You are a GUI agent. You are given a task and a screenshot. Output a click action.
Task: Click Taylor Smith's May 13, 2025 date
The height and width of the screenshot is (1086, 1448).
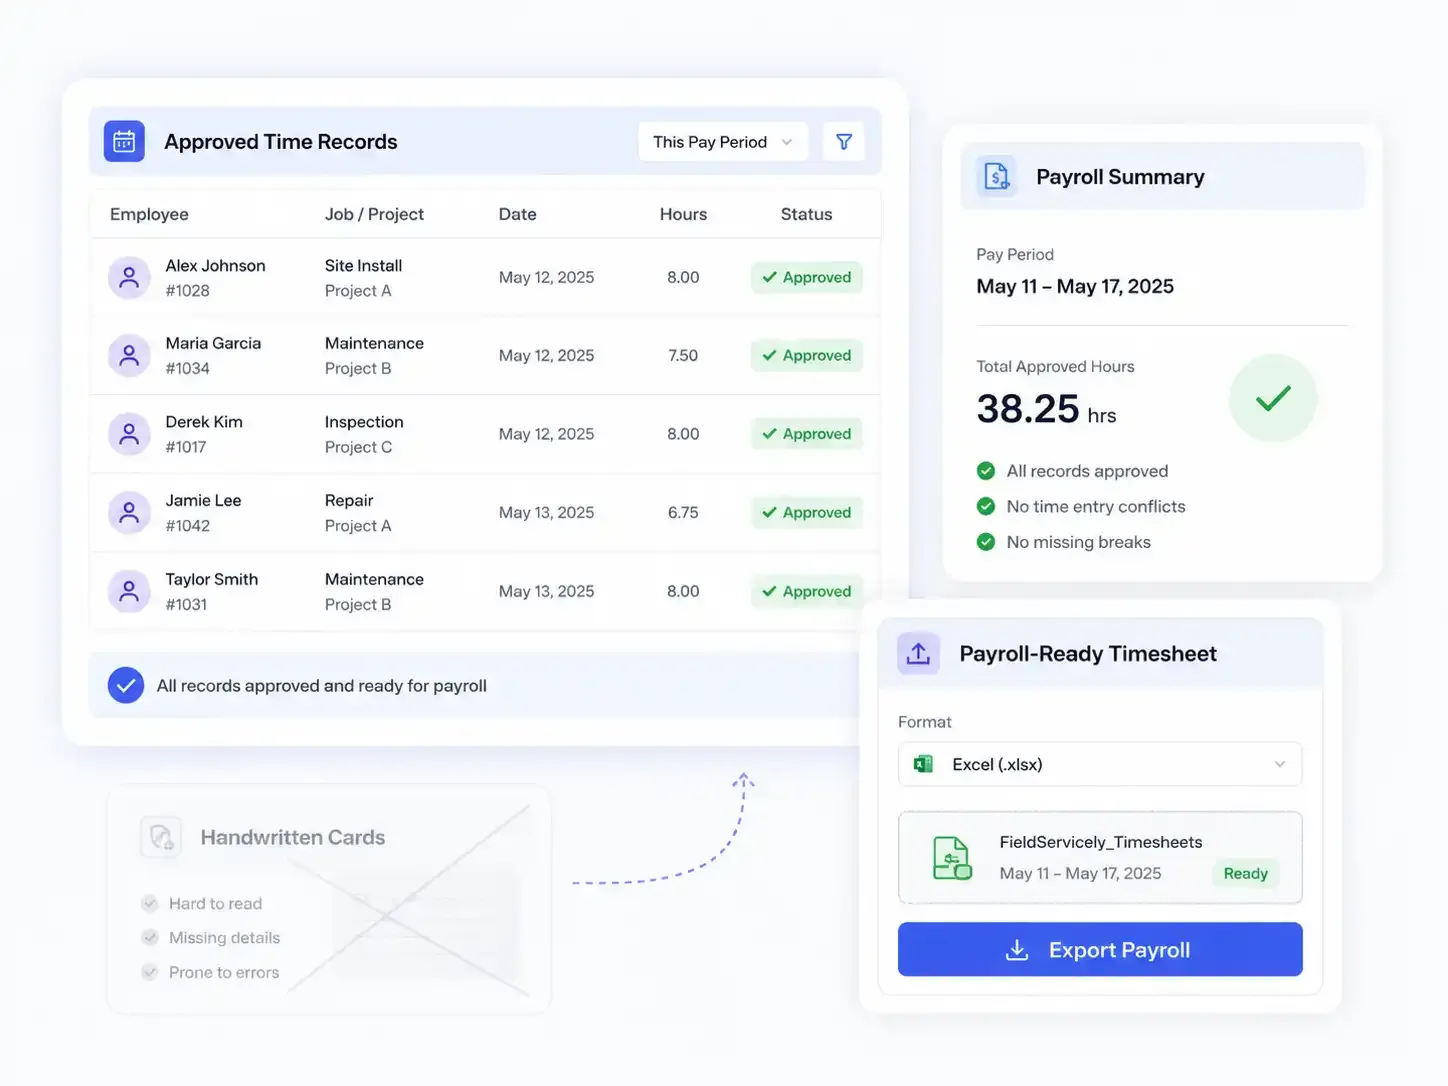[x=546, y=591]
